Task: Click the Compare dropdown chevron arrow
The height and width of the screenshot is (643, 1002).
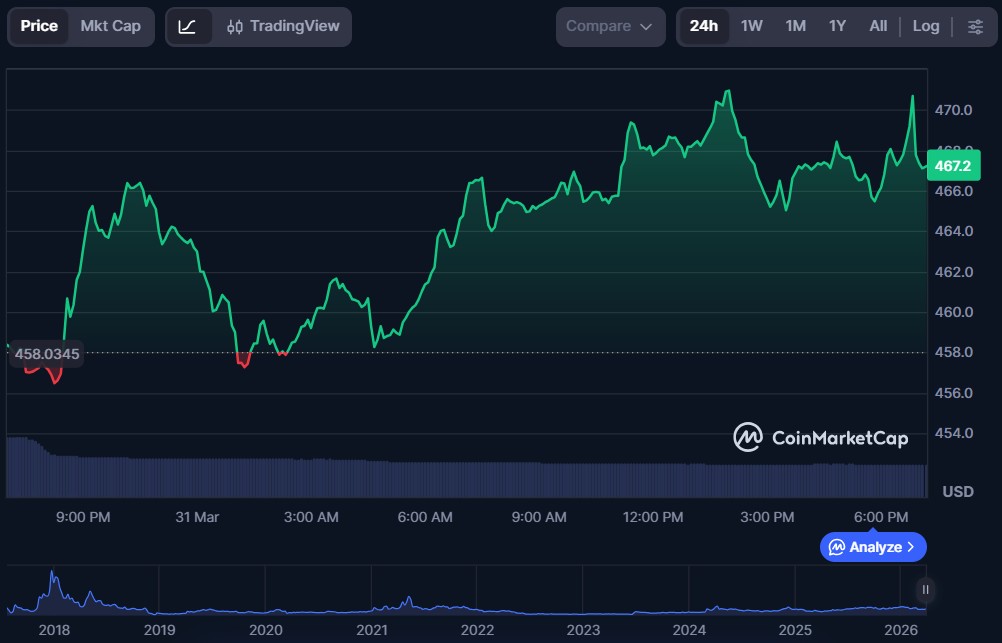Action: coord(646,27)
